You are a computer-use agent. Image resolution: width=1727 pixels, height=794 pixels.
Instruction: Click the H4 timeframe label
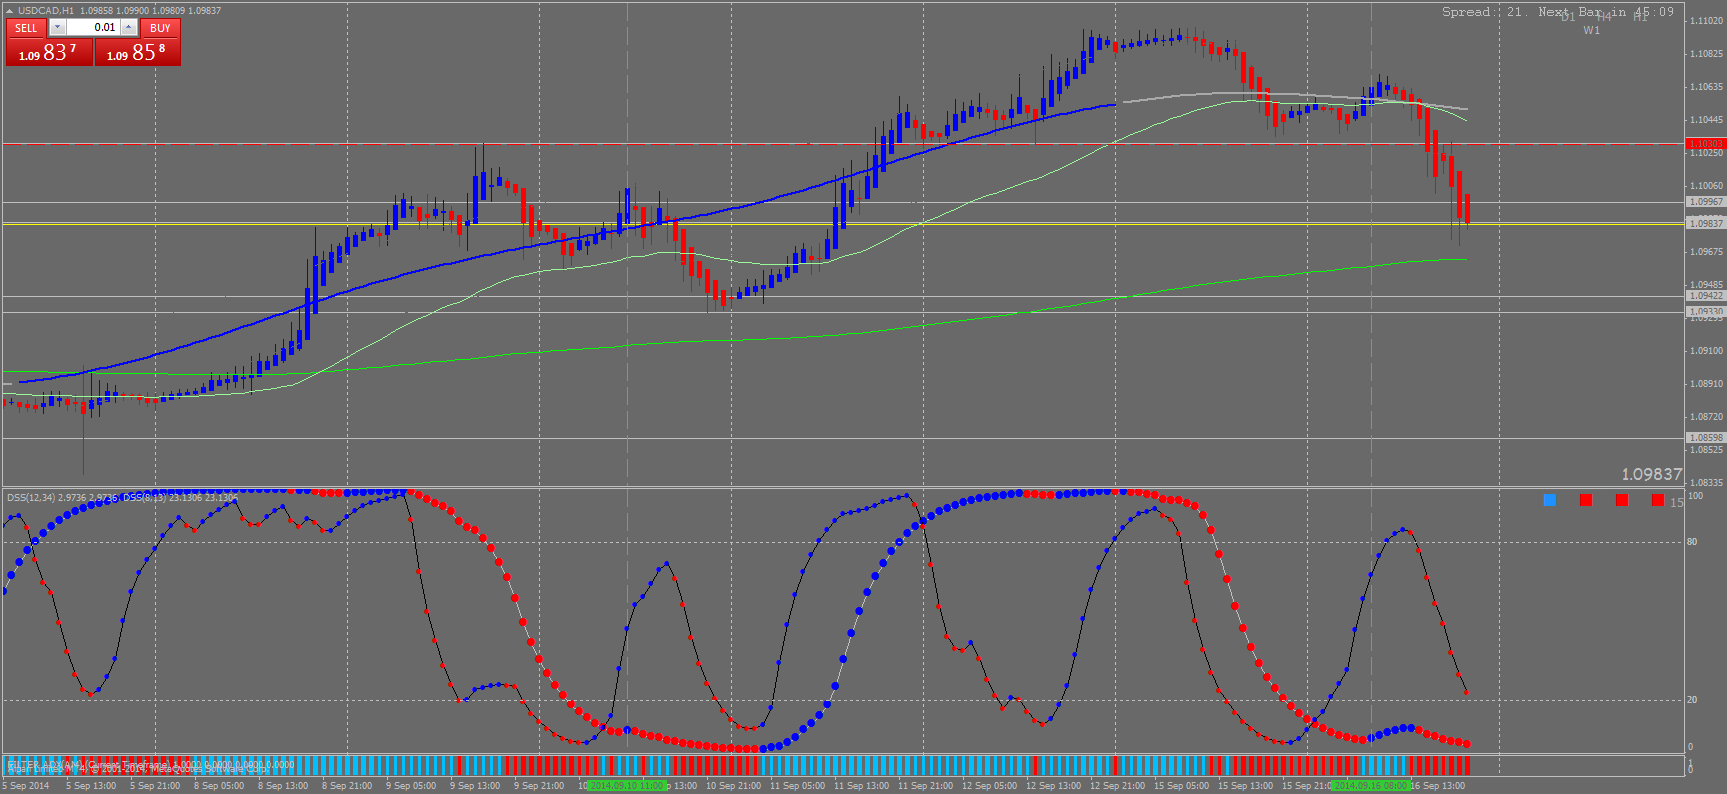pos(1604,16)
